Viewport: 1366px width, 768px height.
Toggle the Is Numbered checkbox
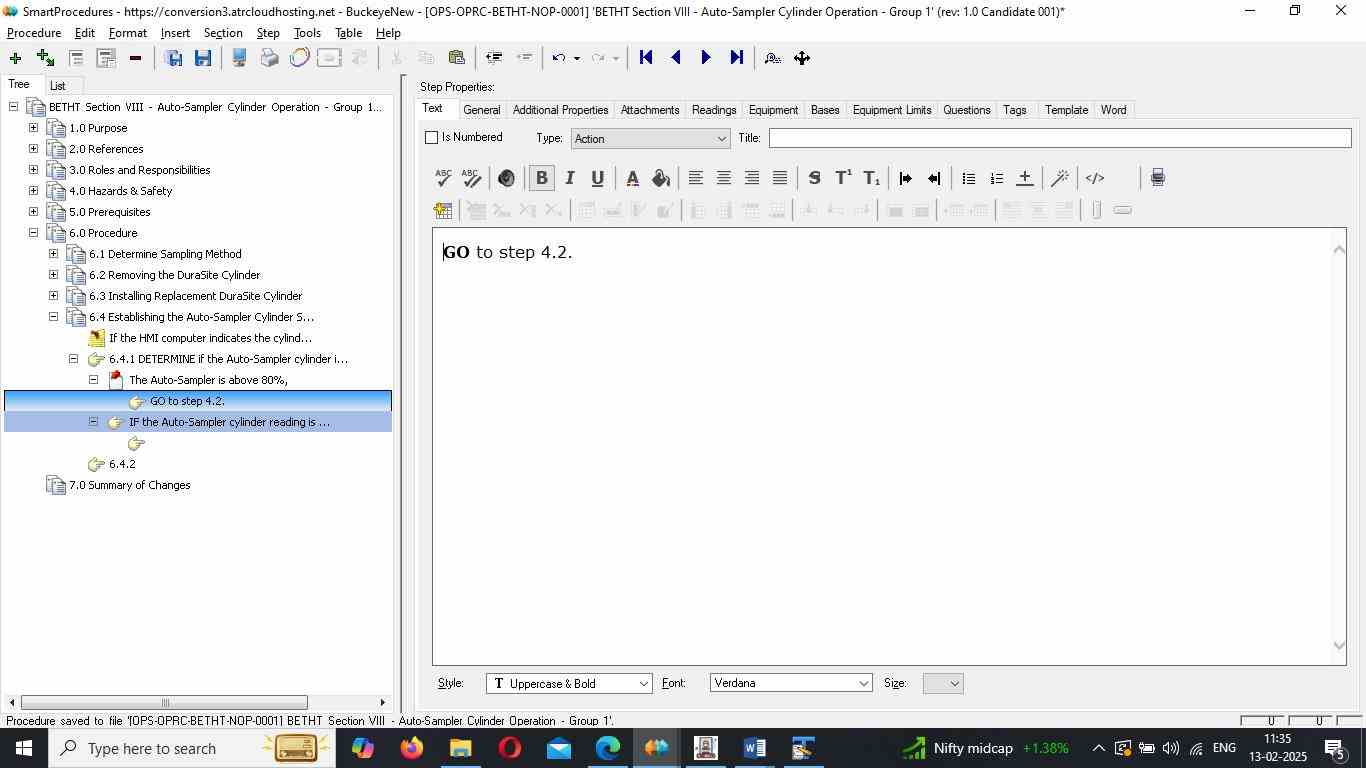(432, 138)
